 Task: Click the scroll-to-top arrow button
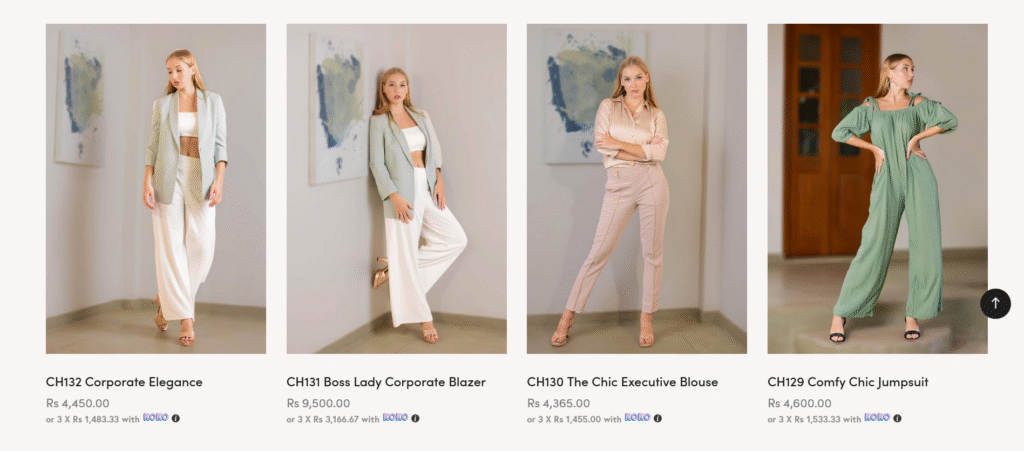click(995, 303)
